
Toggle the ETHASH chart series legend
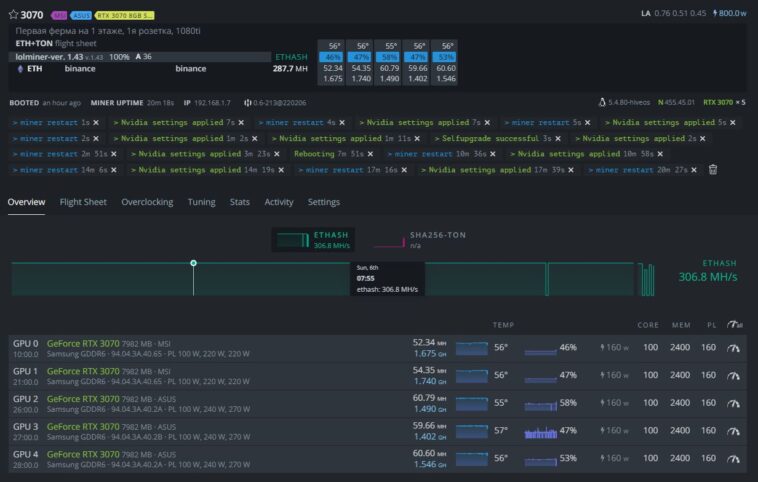[313, 240]
